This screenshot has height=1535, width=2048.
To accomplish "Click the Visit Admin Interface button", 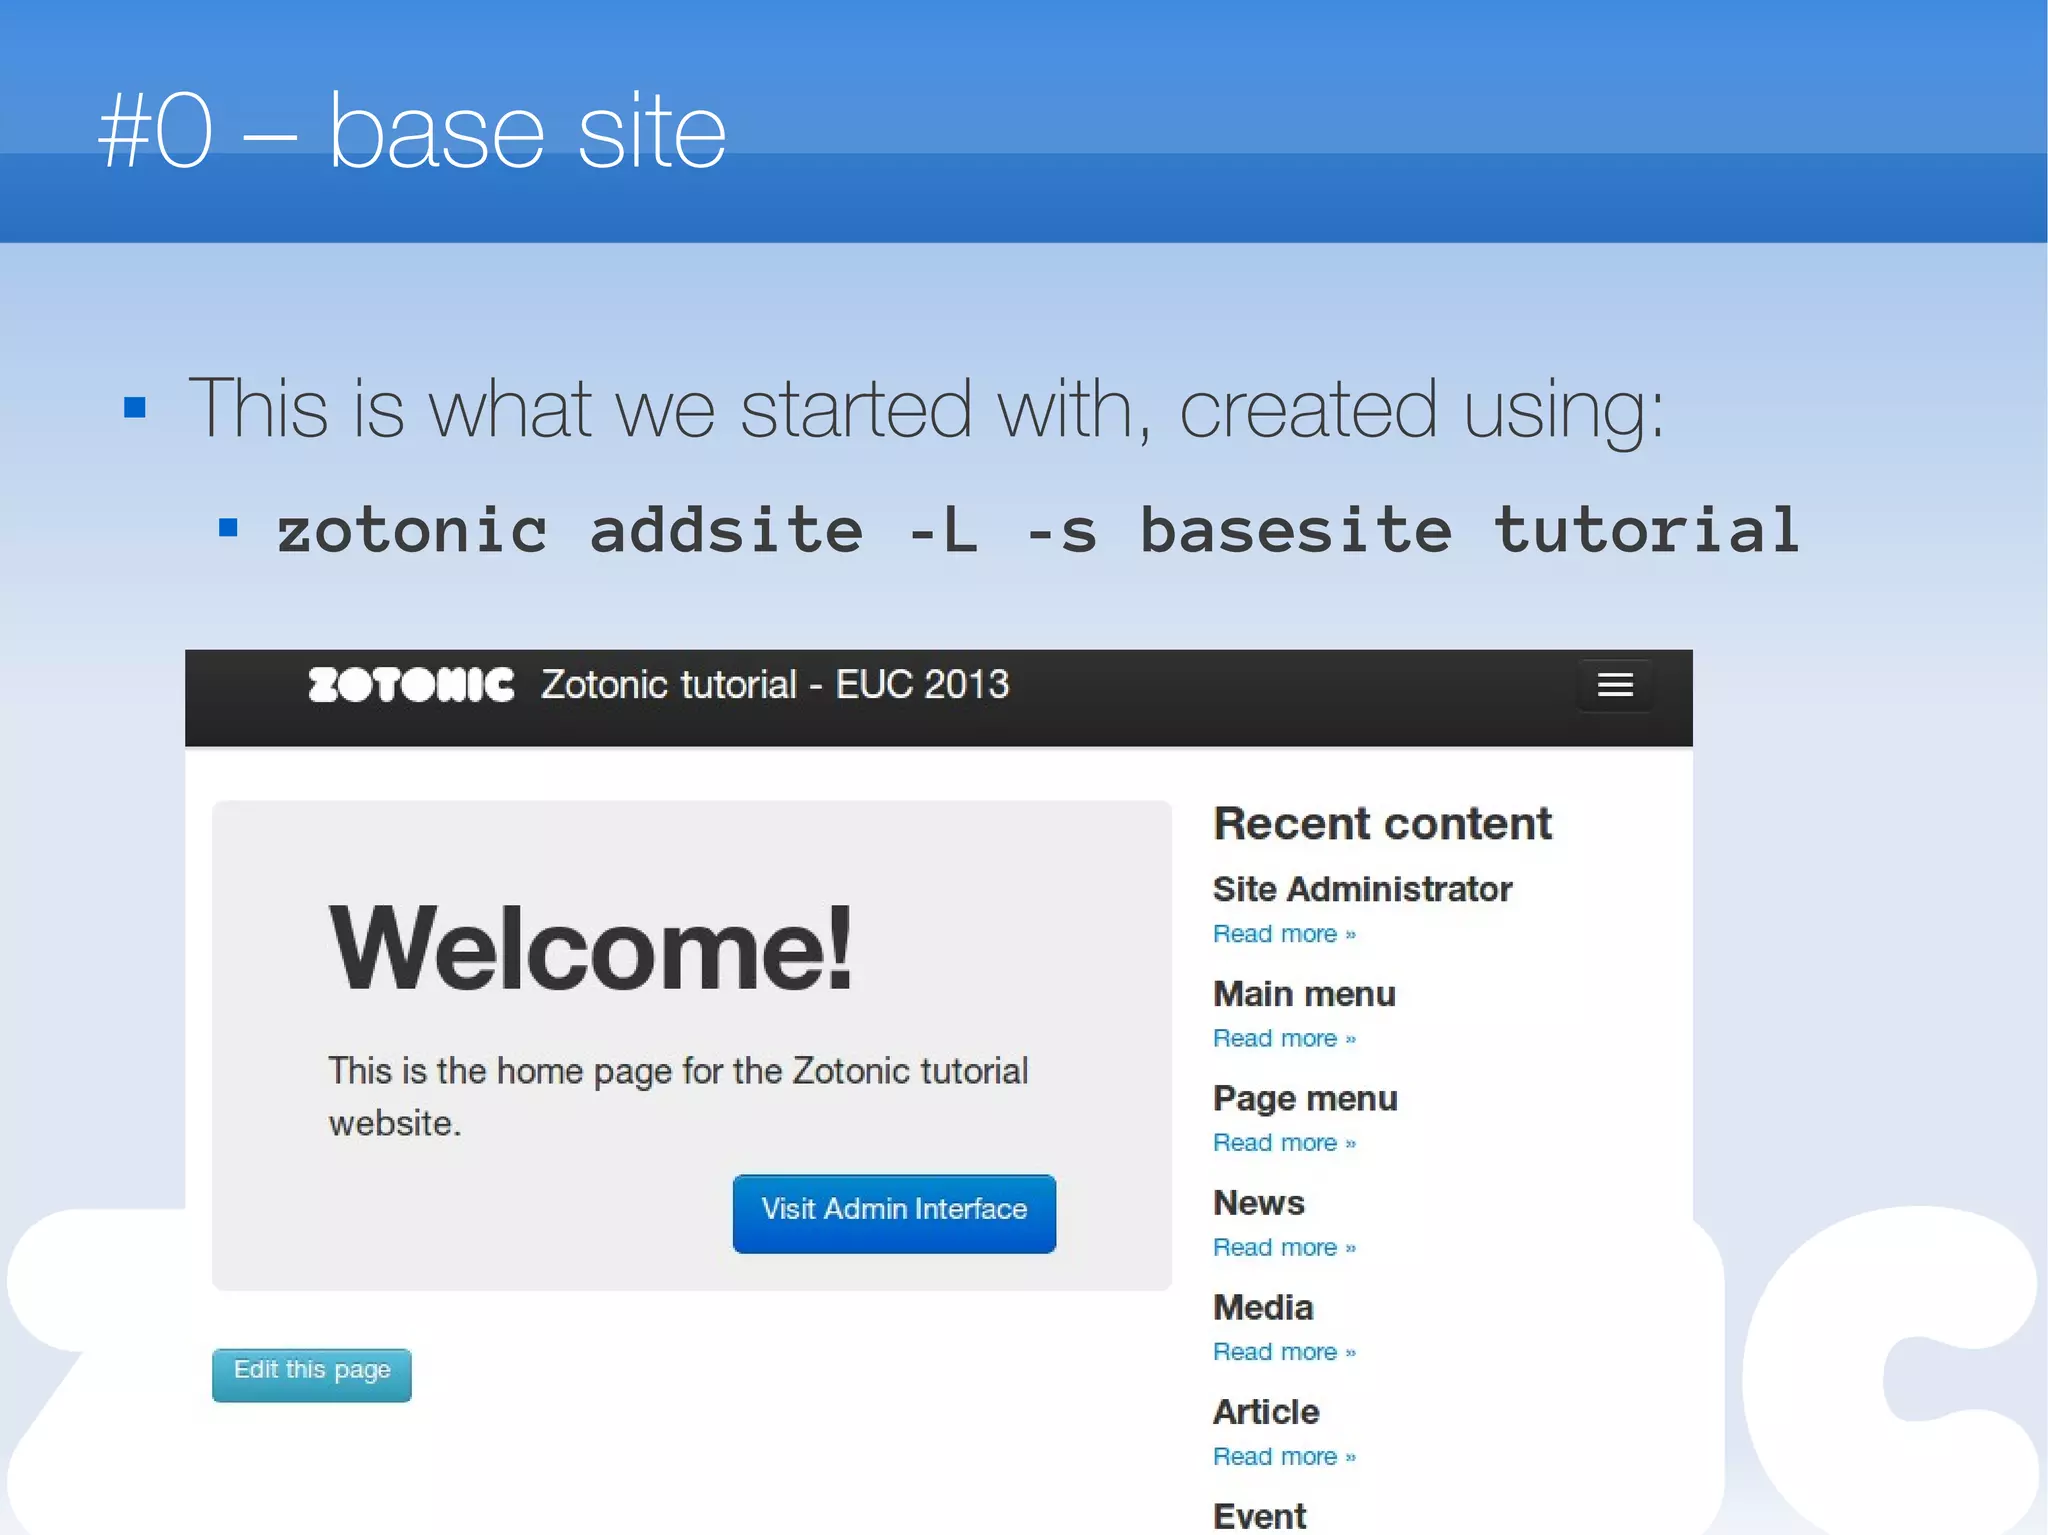I will click(894, 1213).
